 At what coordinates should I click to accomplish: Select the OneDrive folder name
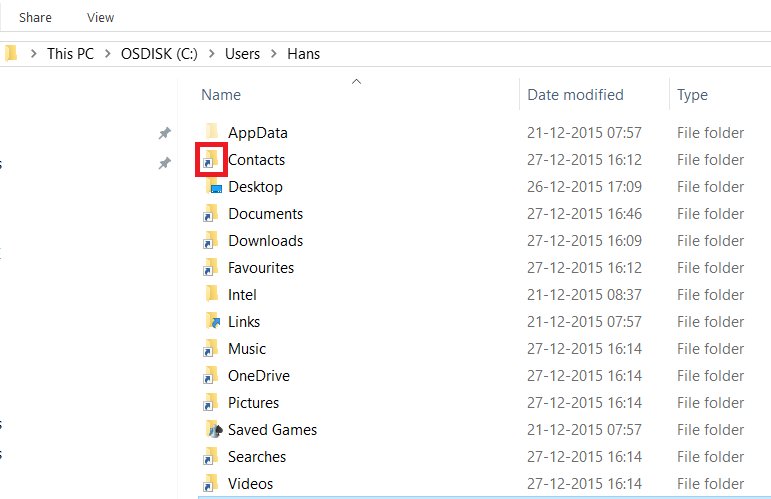click(x=259, y=376)
